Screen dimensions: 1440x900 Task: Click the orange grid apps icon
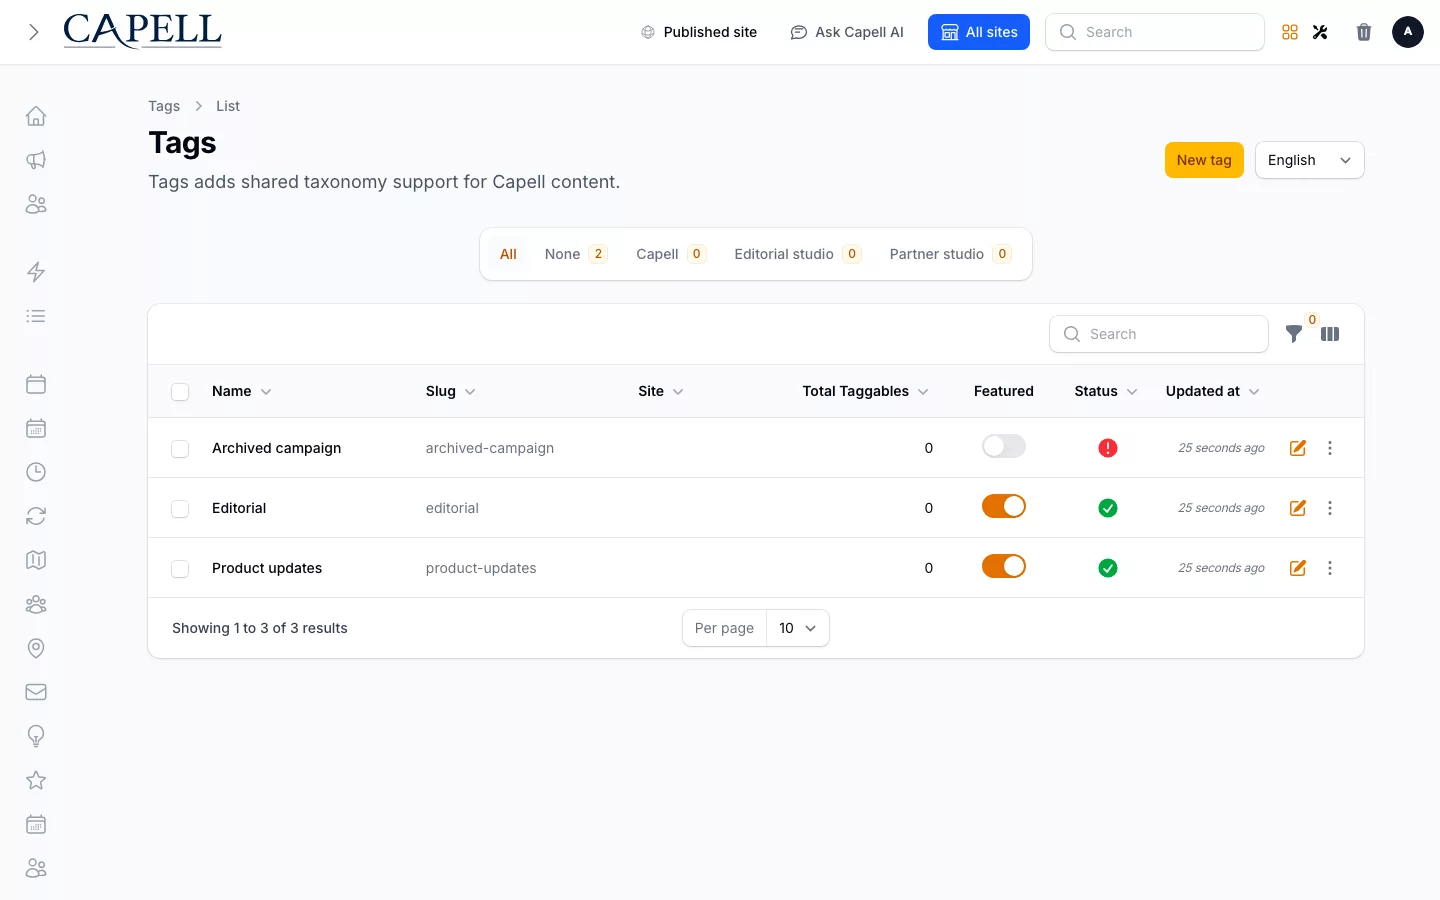click(x=1290, y=32)
